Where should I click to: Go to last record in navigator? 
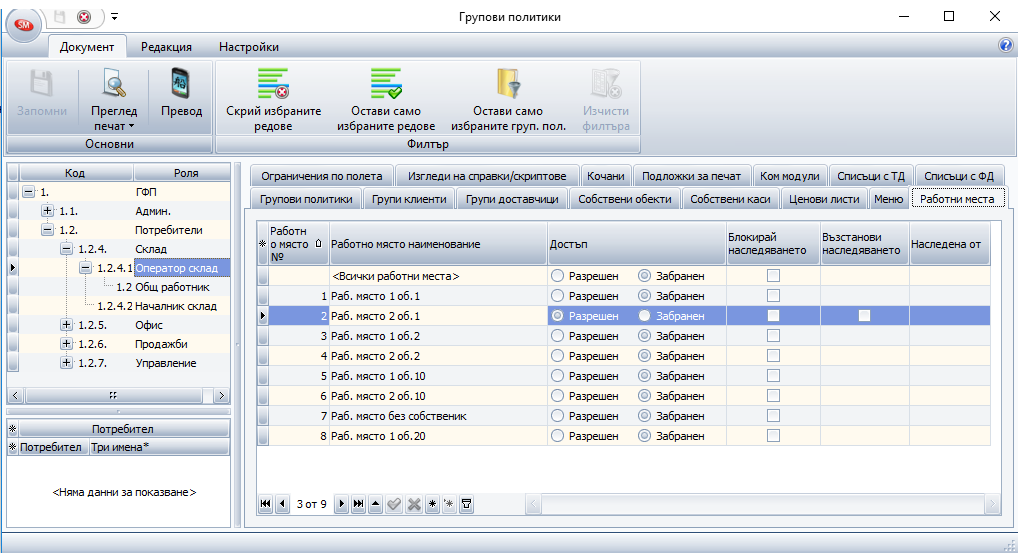click(358, 504)
